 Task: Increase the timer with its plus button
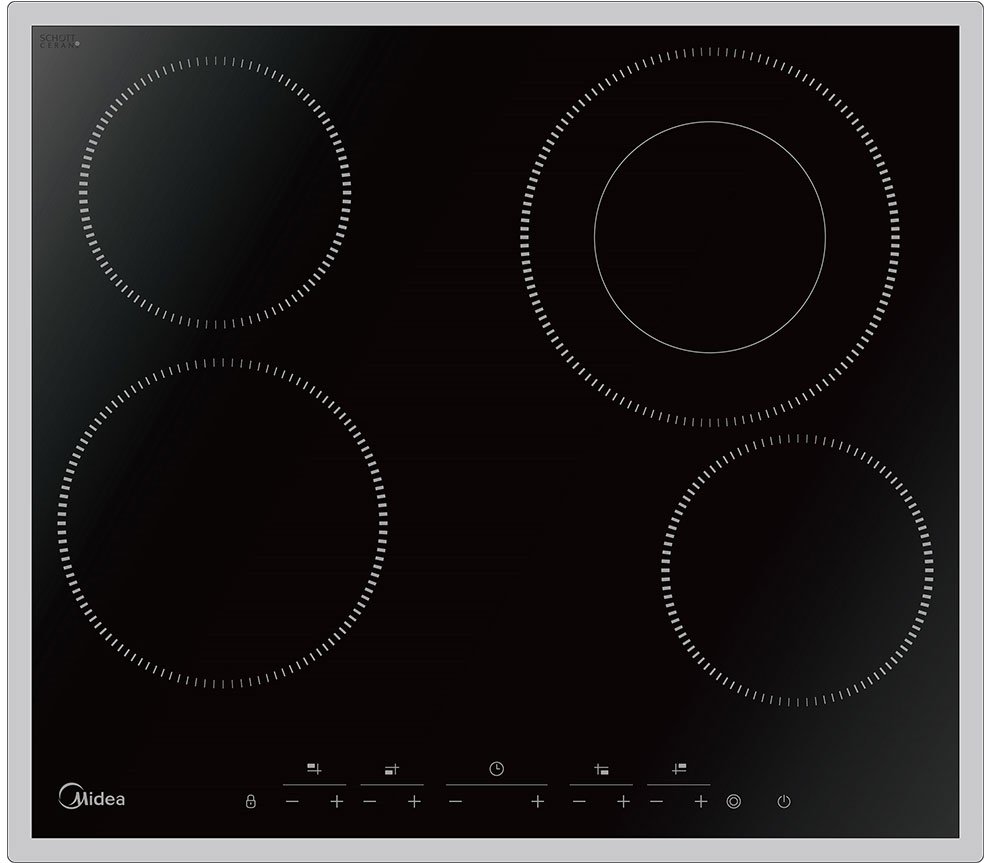pos(537,801)
